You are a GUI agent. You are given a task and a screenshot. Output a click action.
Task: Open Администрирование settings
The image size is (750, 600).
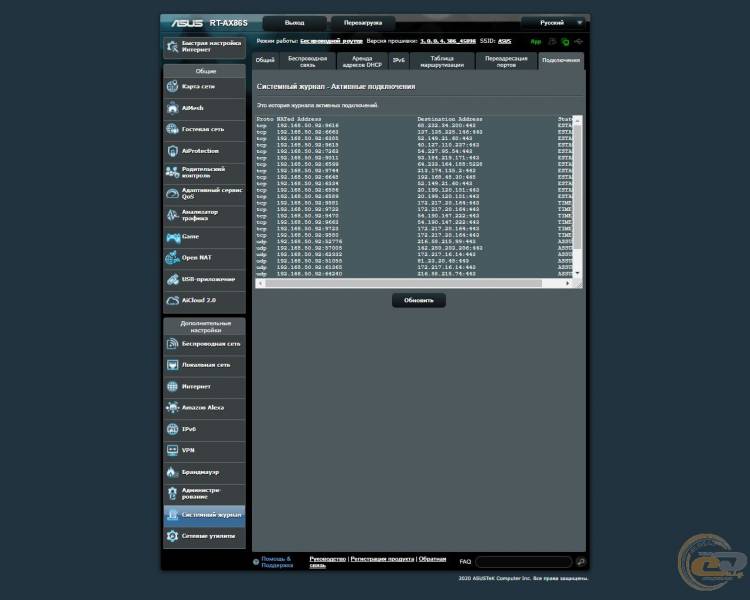(204, 494)
